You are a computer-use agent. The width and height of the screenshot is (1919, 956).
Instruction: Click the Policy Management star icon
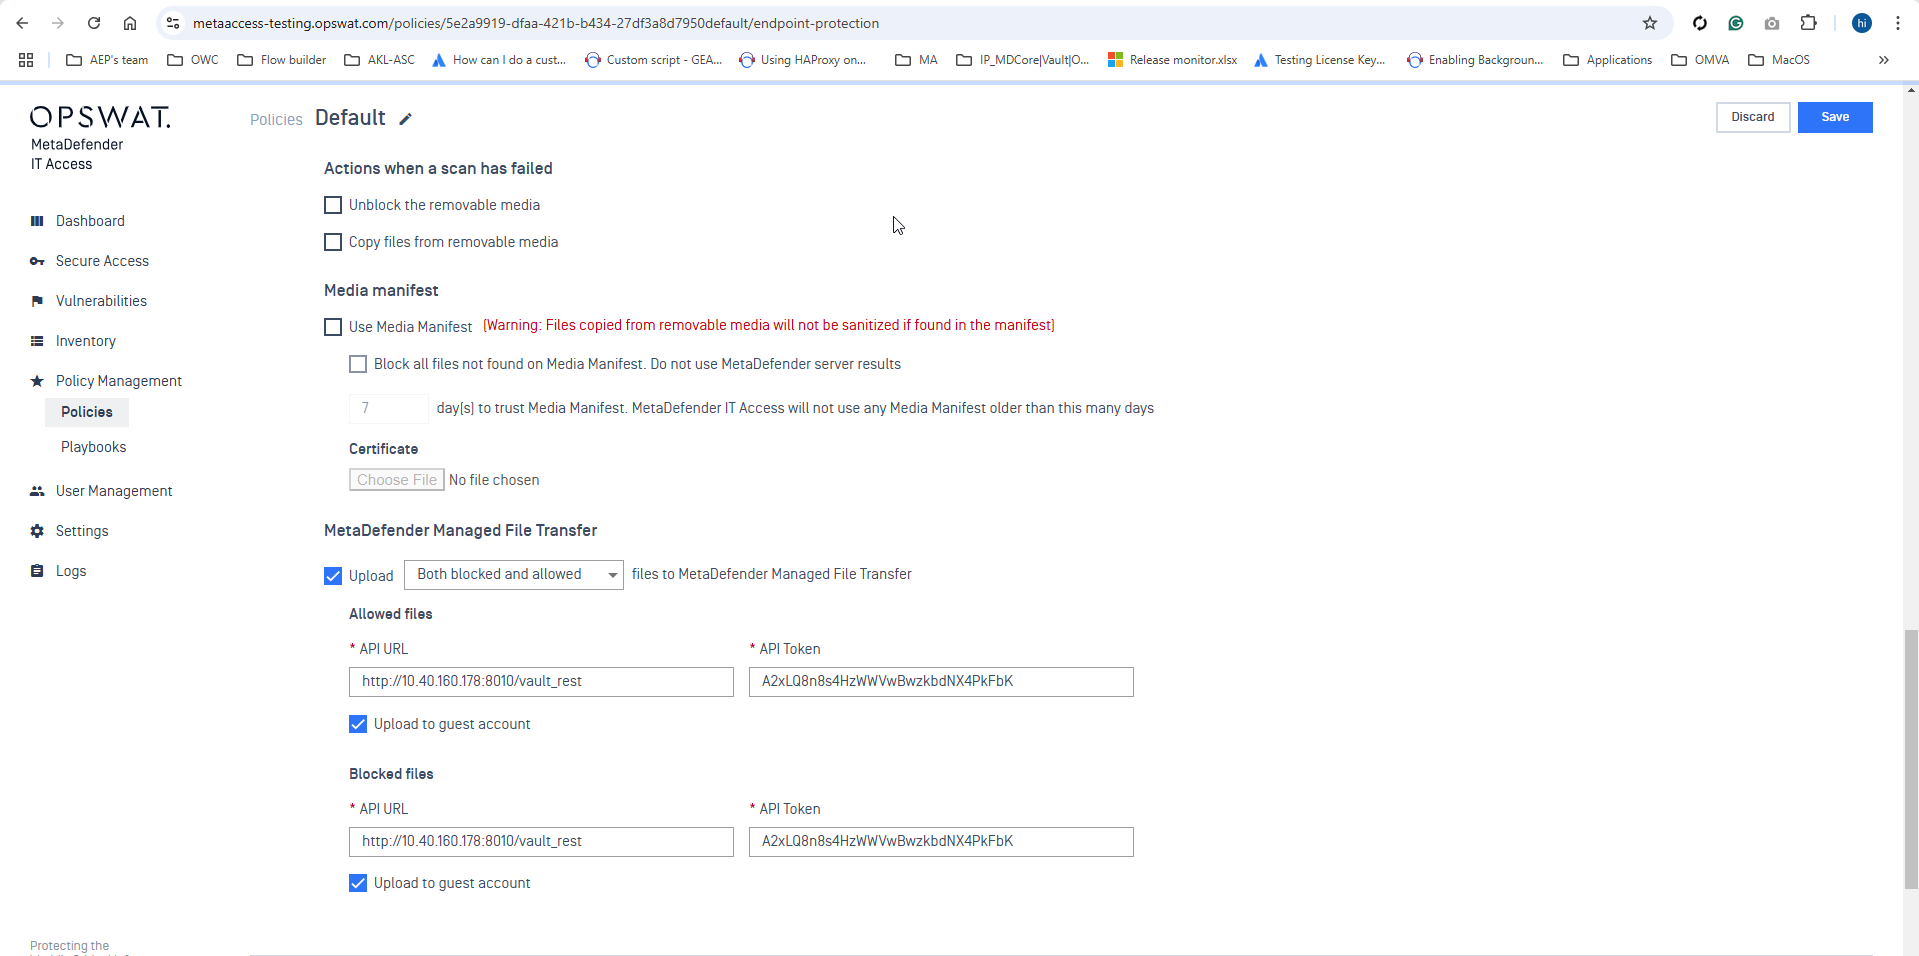(x=37, y=381)
